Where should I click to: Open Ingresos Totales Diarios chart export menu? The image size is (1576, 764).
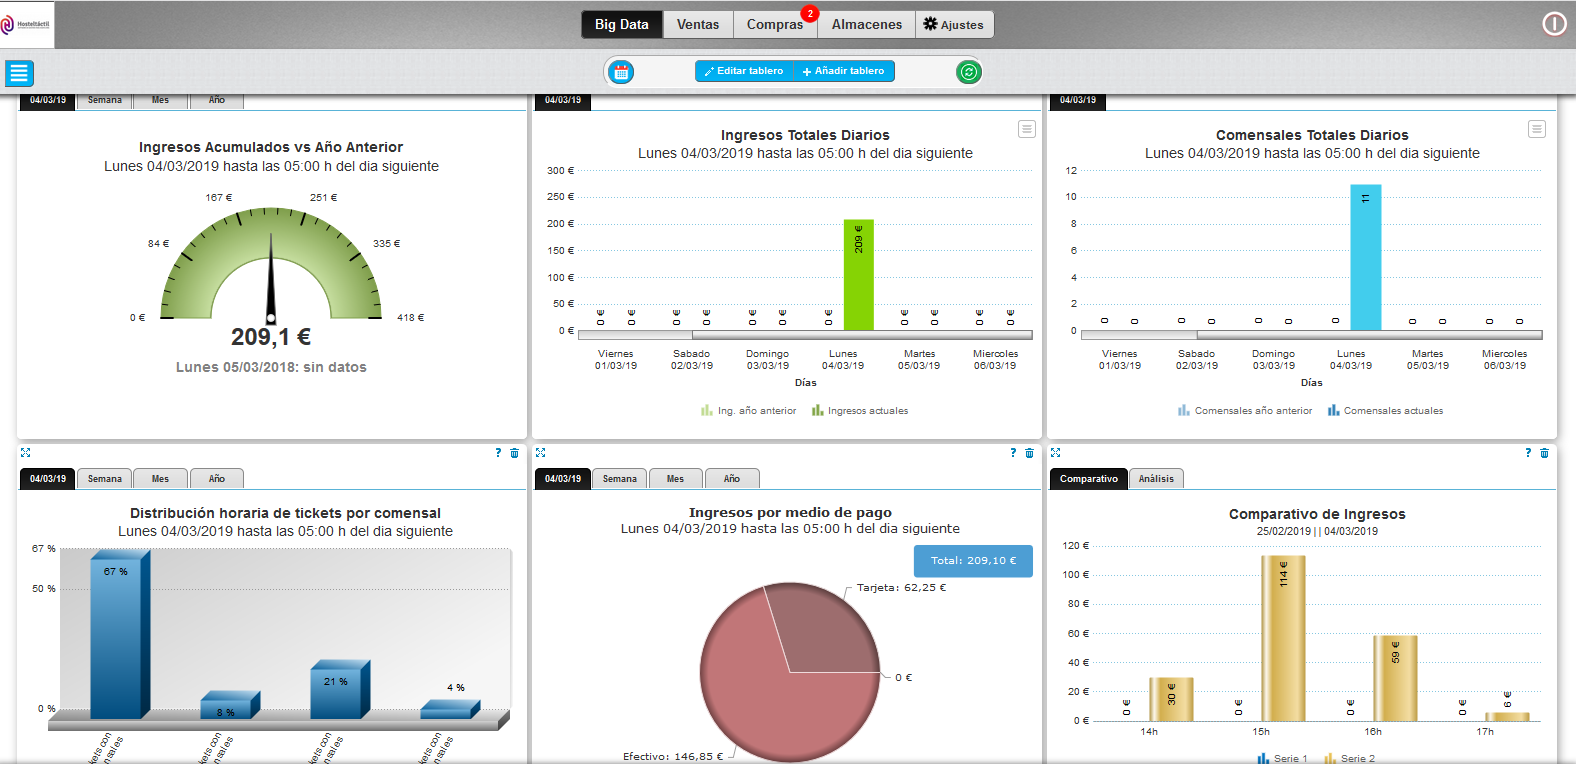(1026, 129)
